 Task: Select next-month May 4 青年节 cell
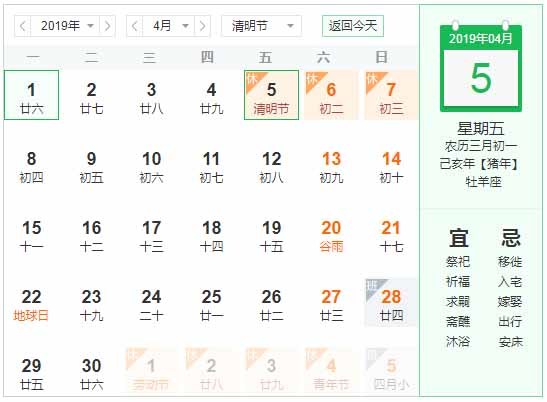point(331,372)
